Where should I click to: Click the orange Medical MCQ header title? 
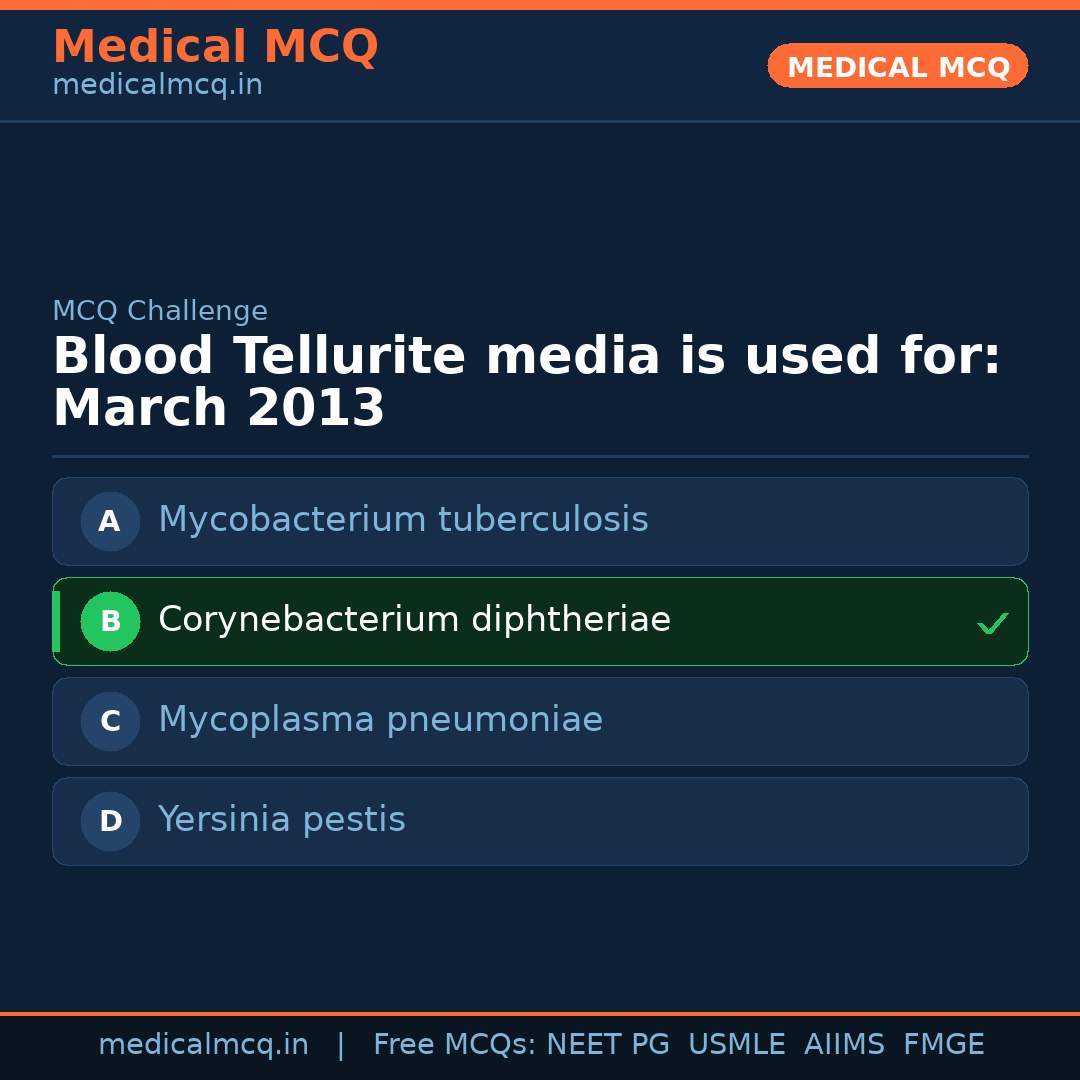215,47
